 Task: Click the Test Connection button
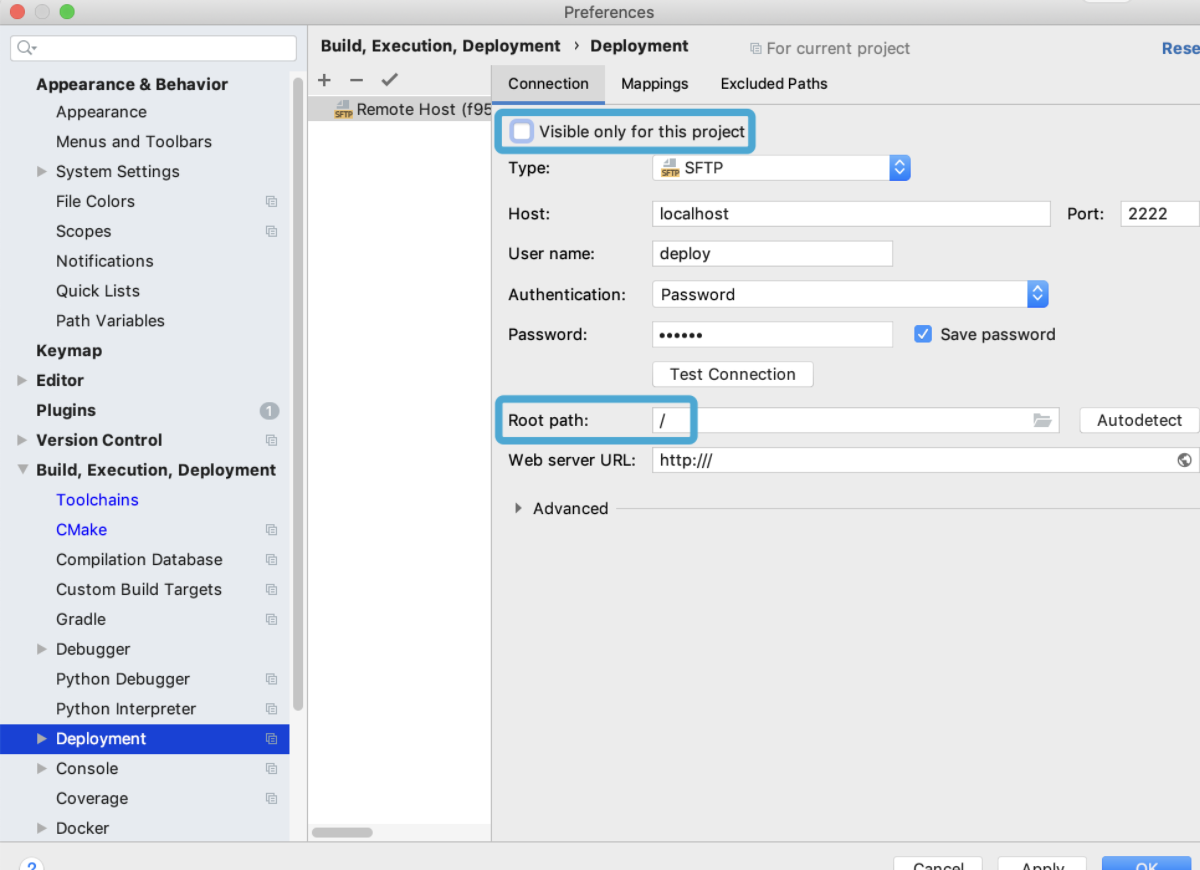[x=732, y=374]
